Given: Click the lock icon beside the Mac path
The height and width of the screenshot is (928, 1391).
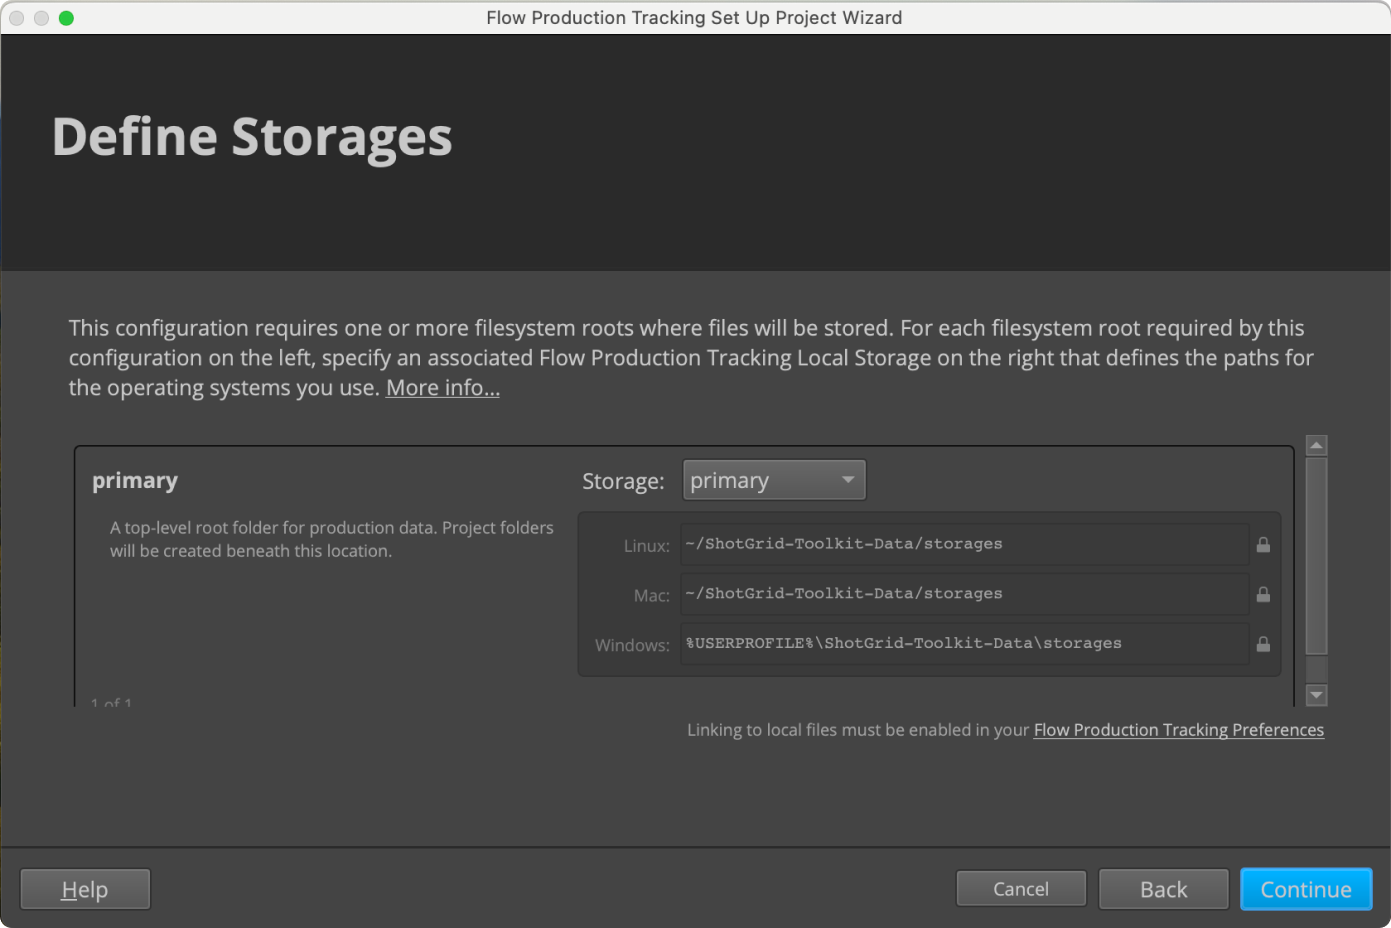Looking at the screenshot, I should click(x=1263, y=595).
